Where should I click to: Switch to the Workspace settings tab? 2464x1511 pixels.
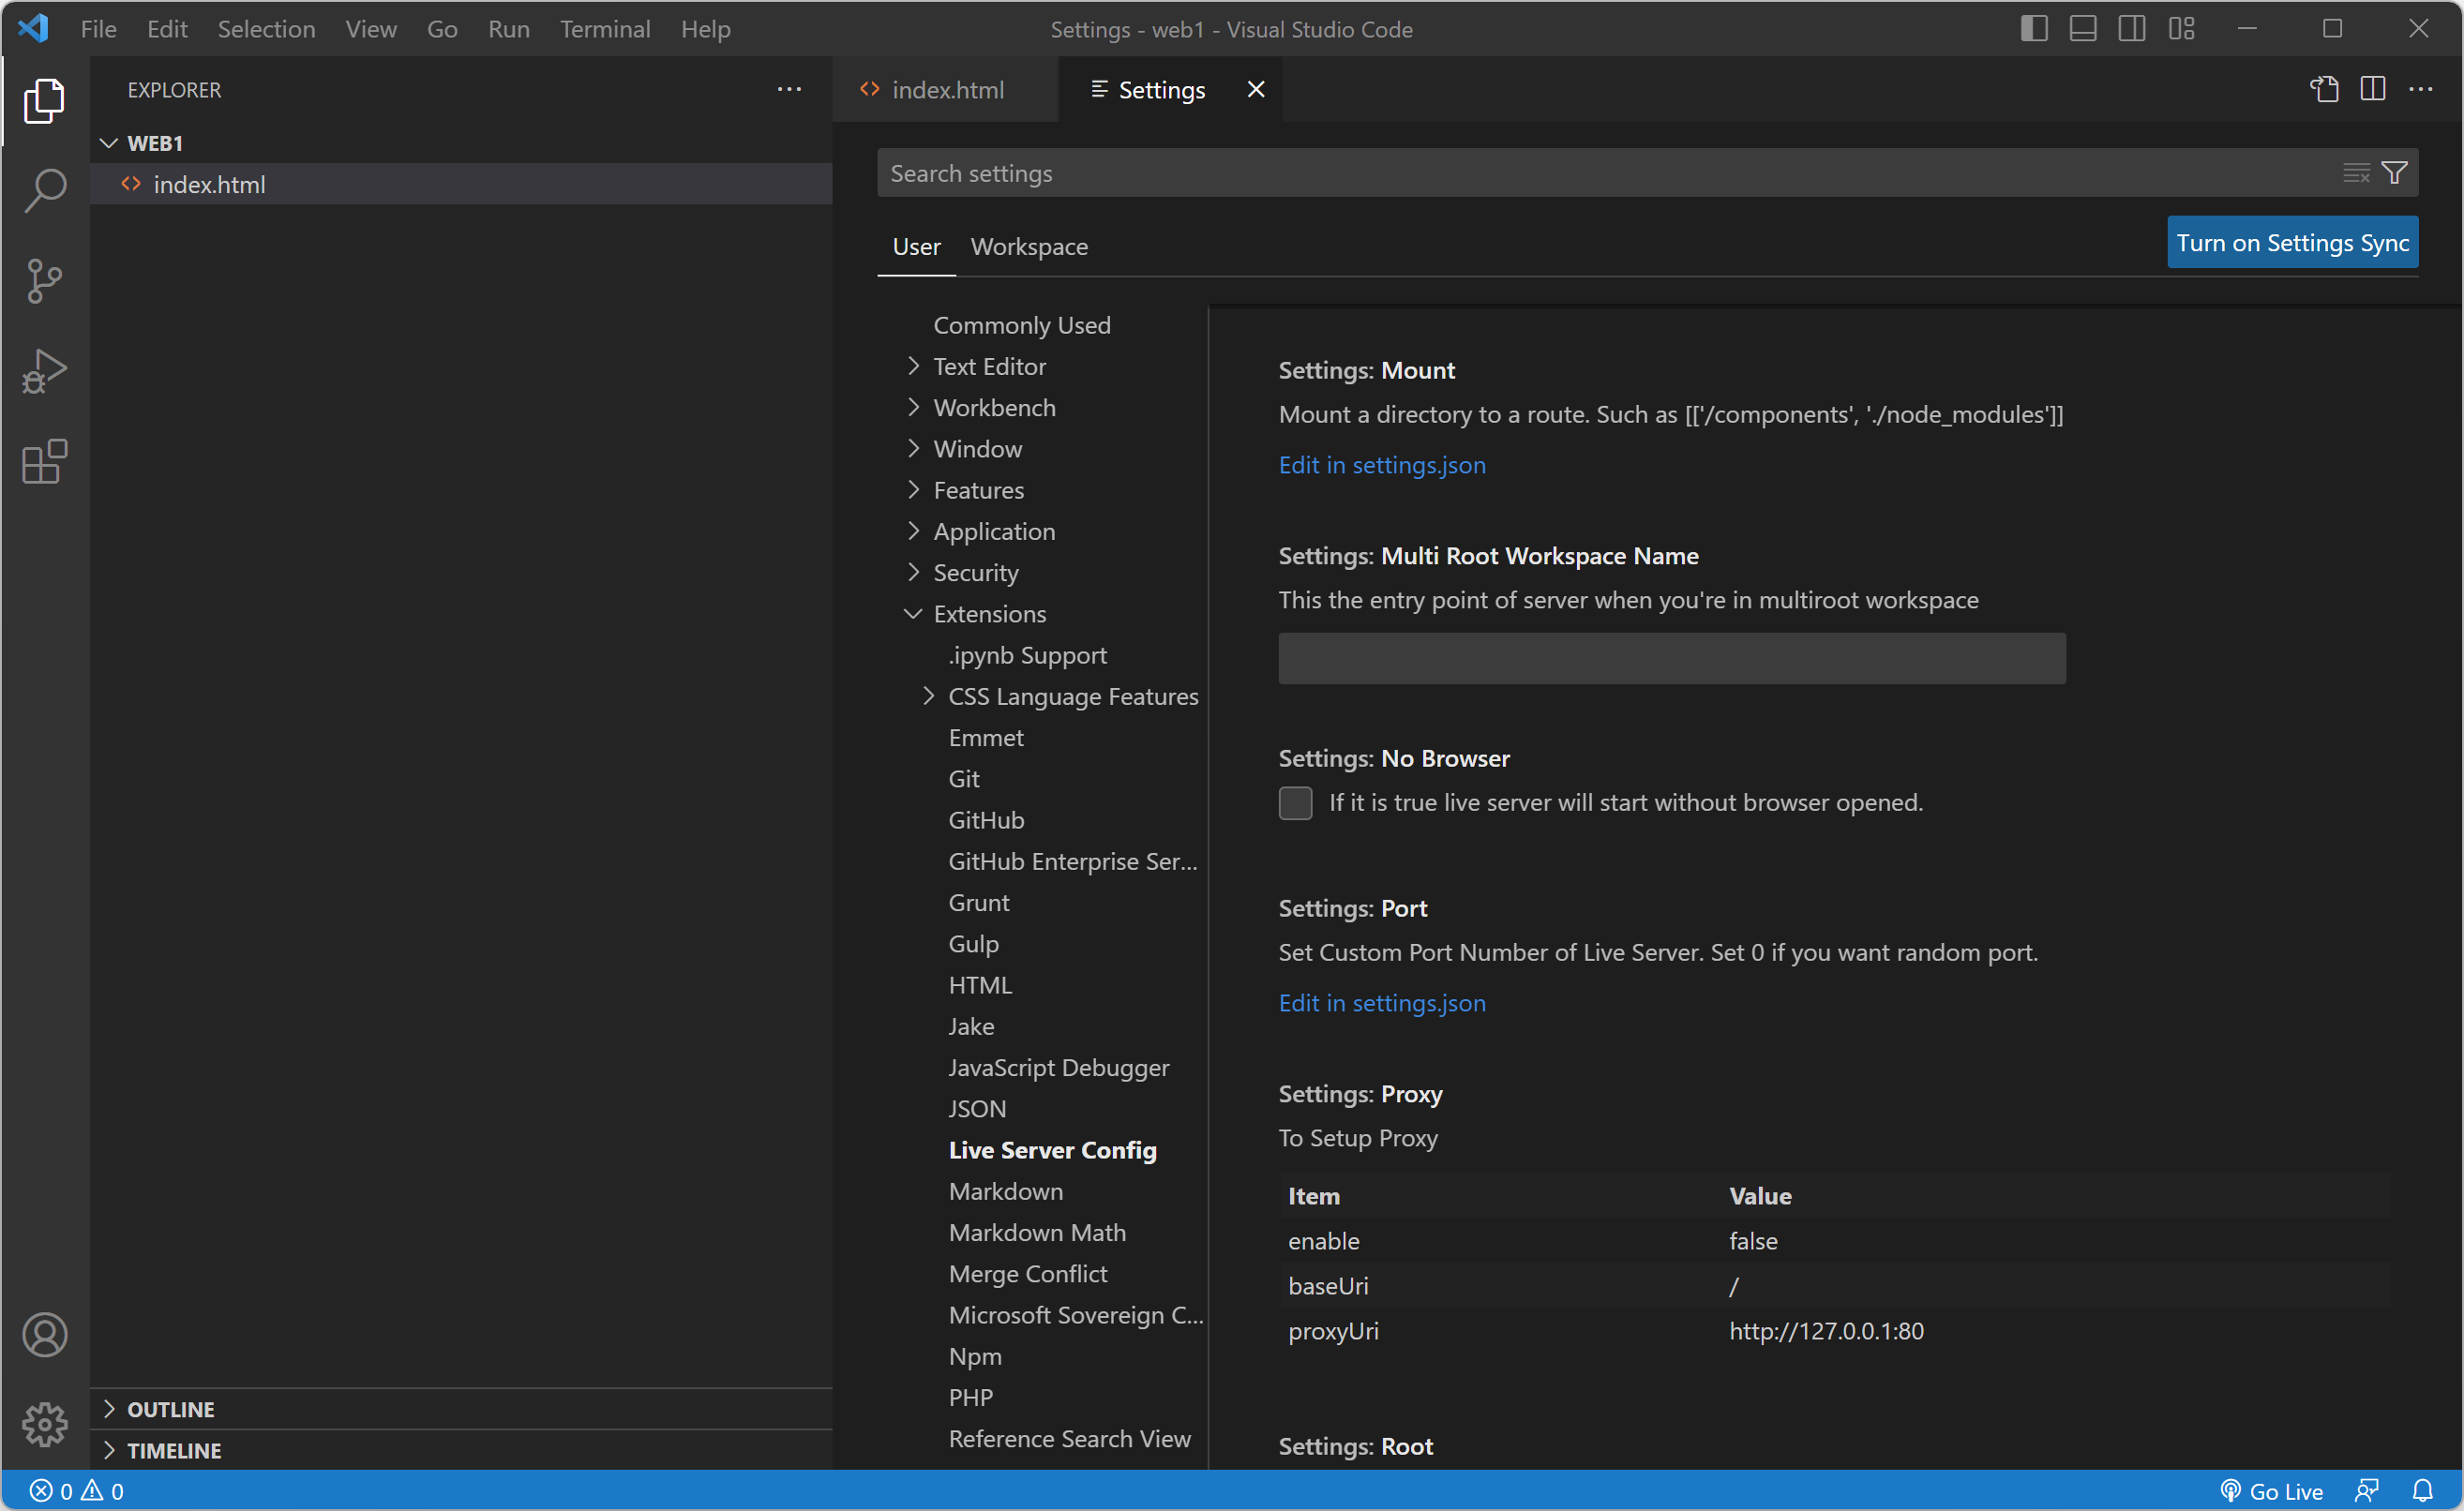pos(1029,246)
